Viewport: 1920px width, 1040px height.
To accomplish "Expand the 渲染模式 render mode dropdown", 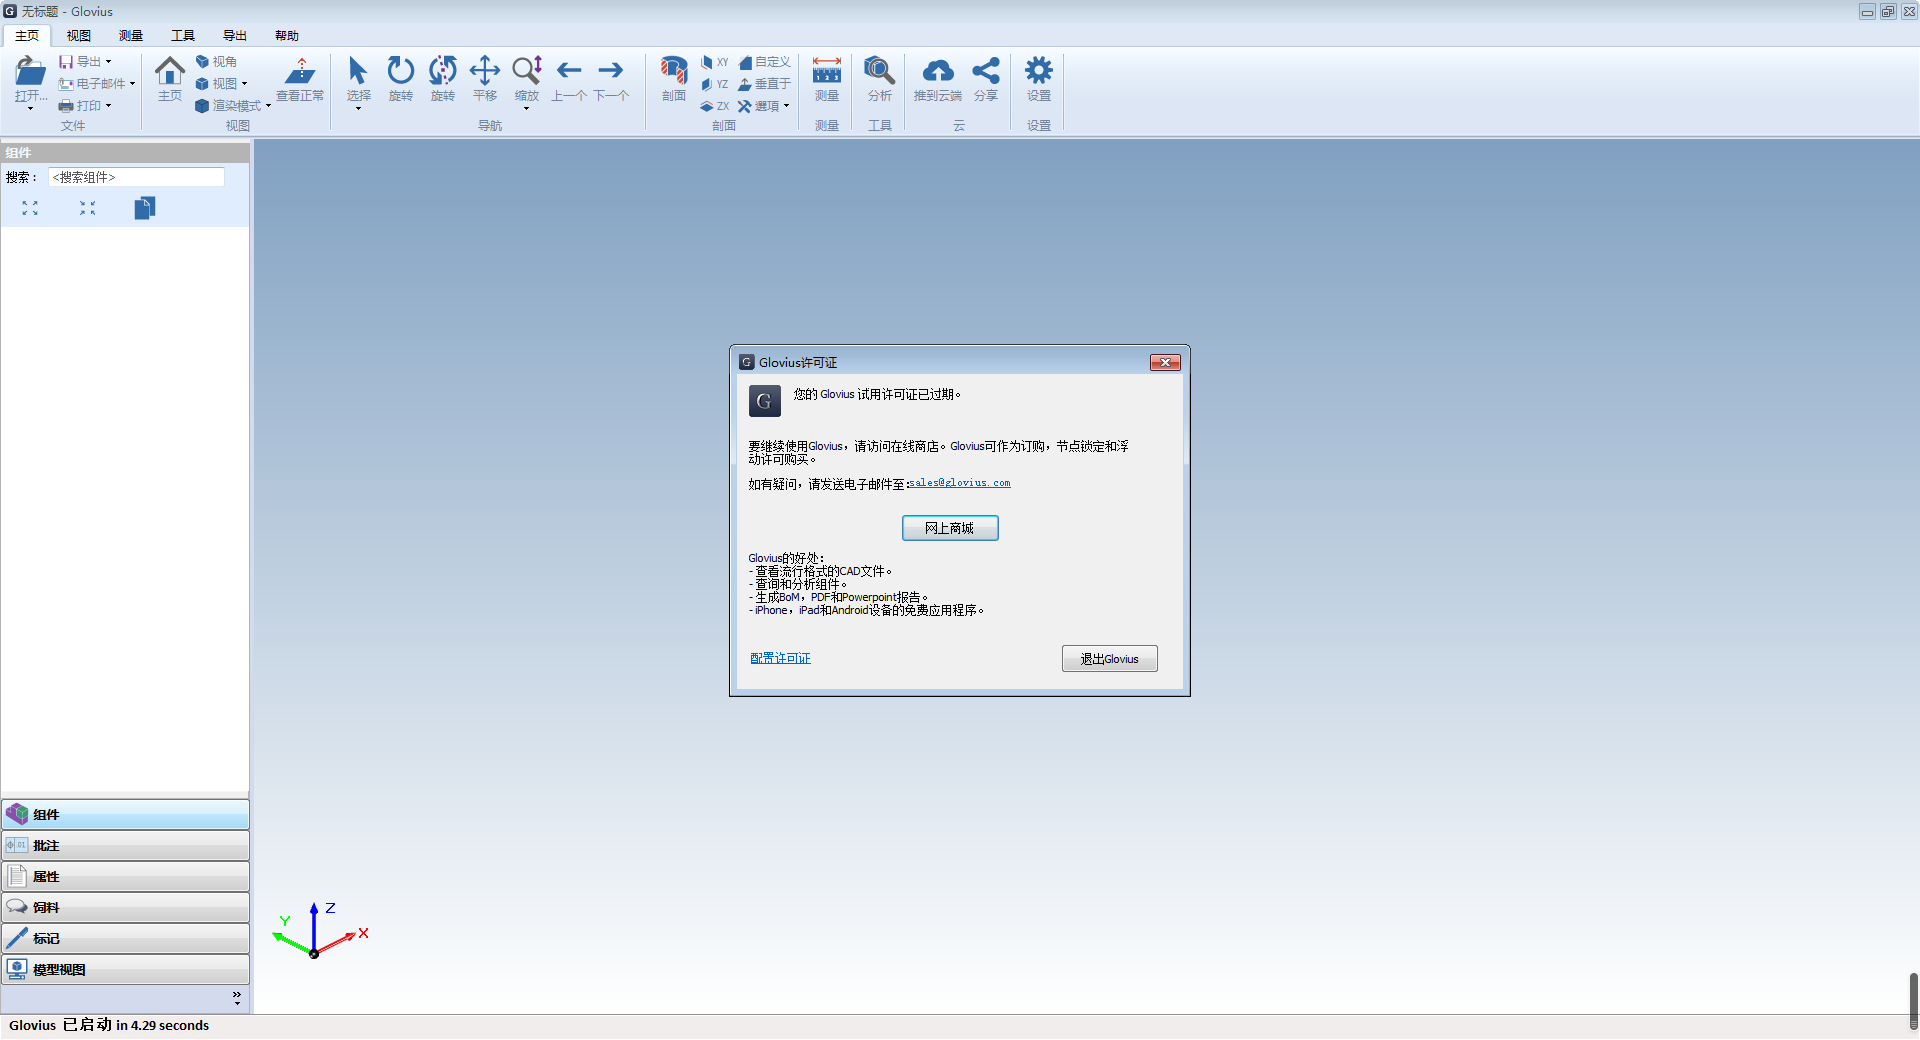I will pyautogui.click(x=268, y=106).
